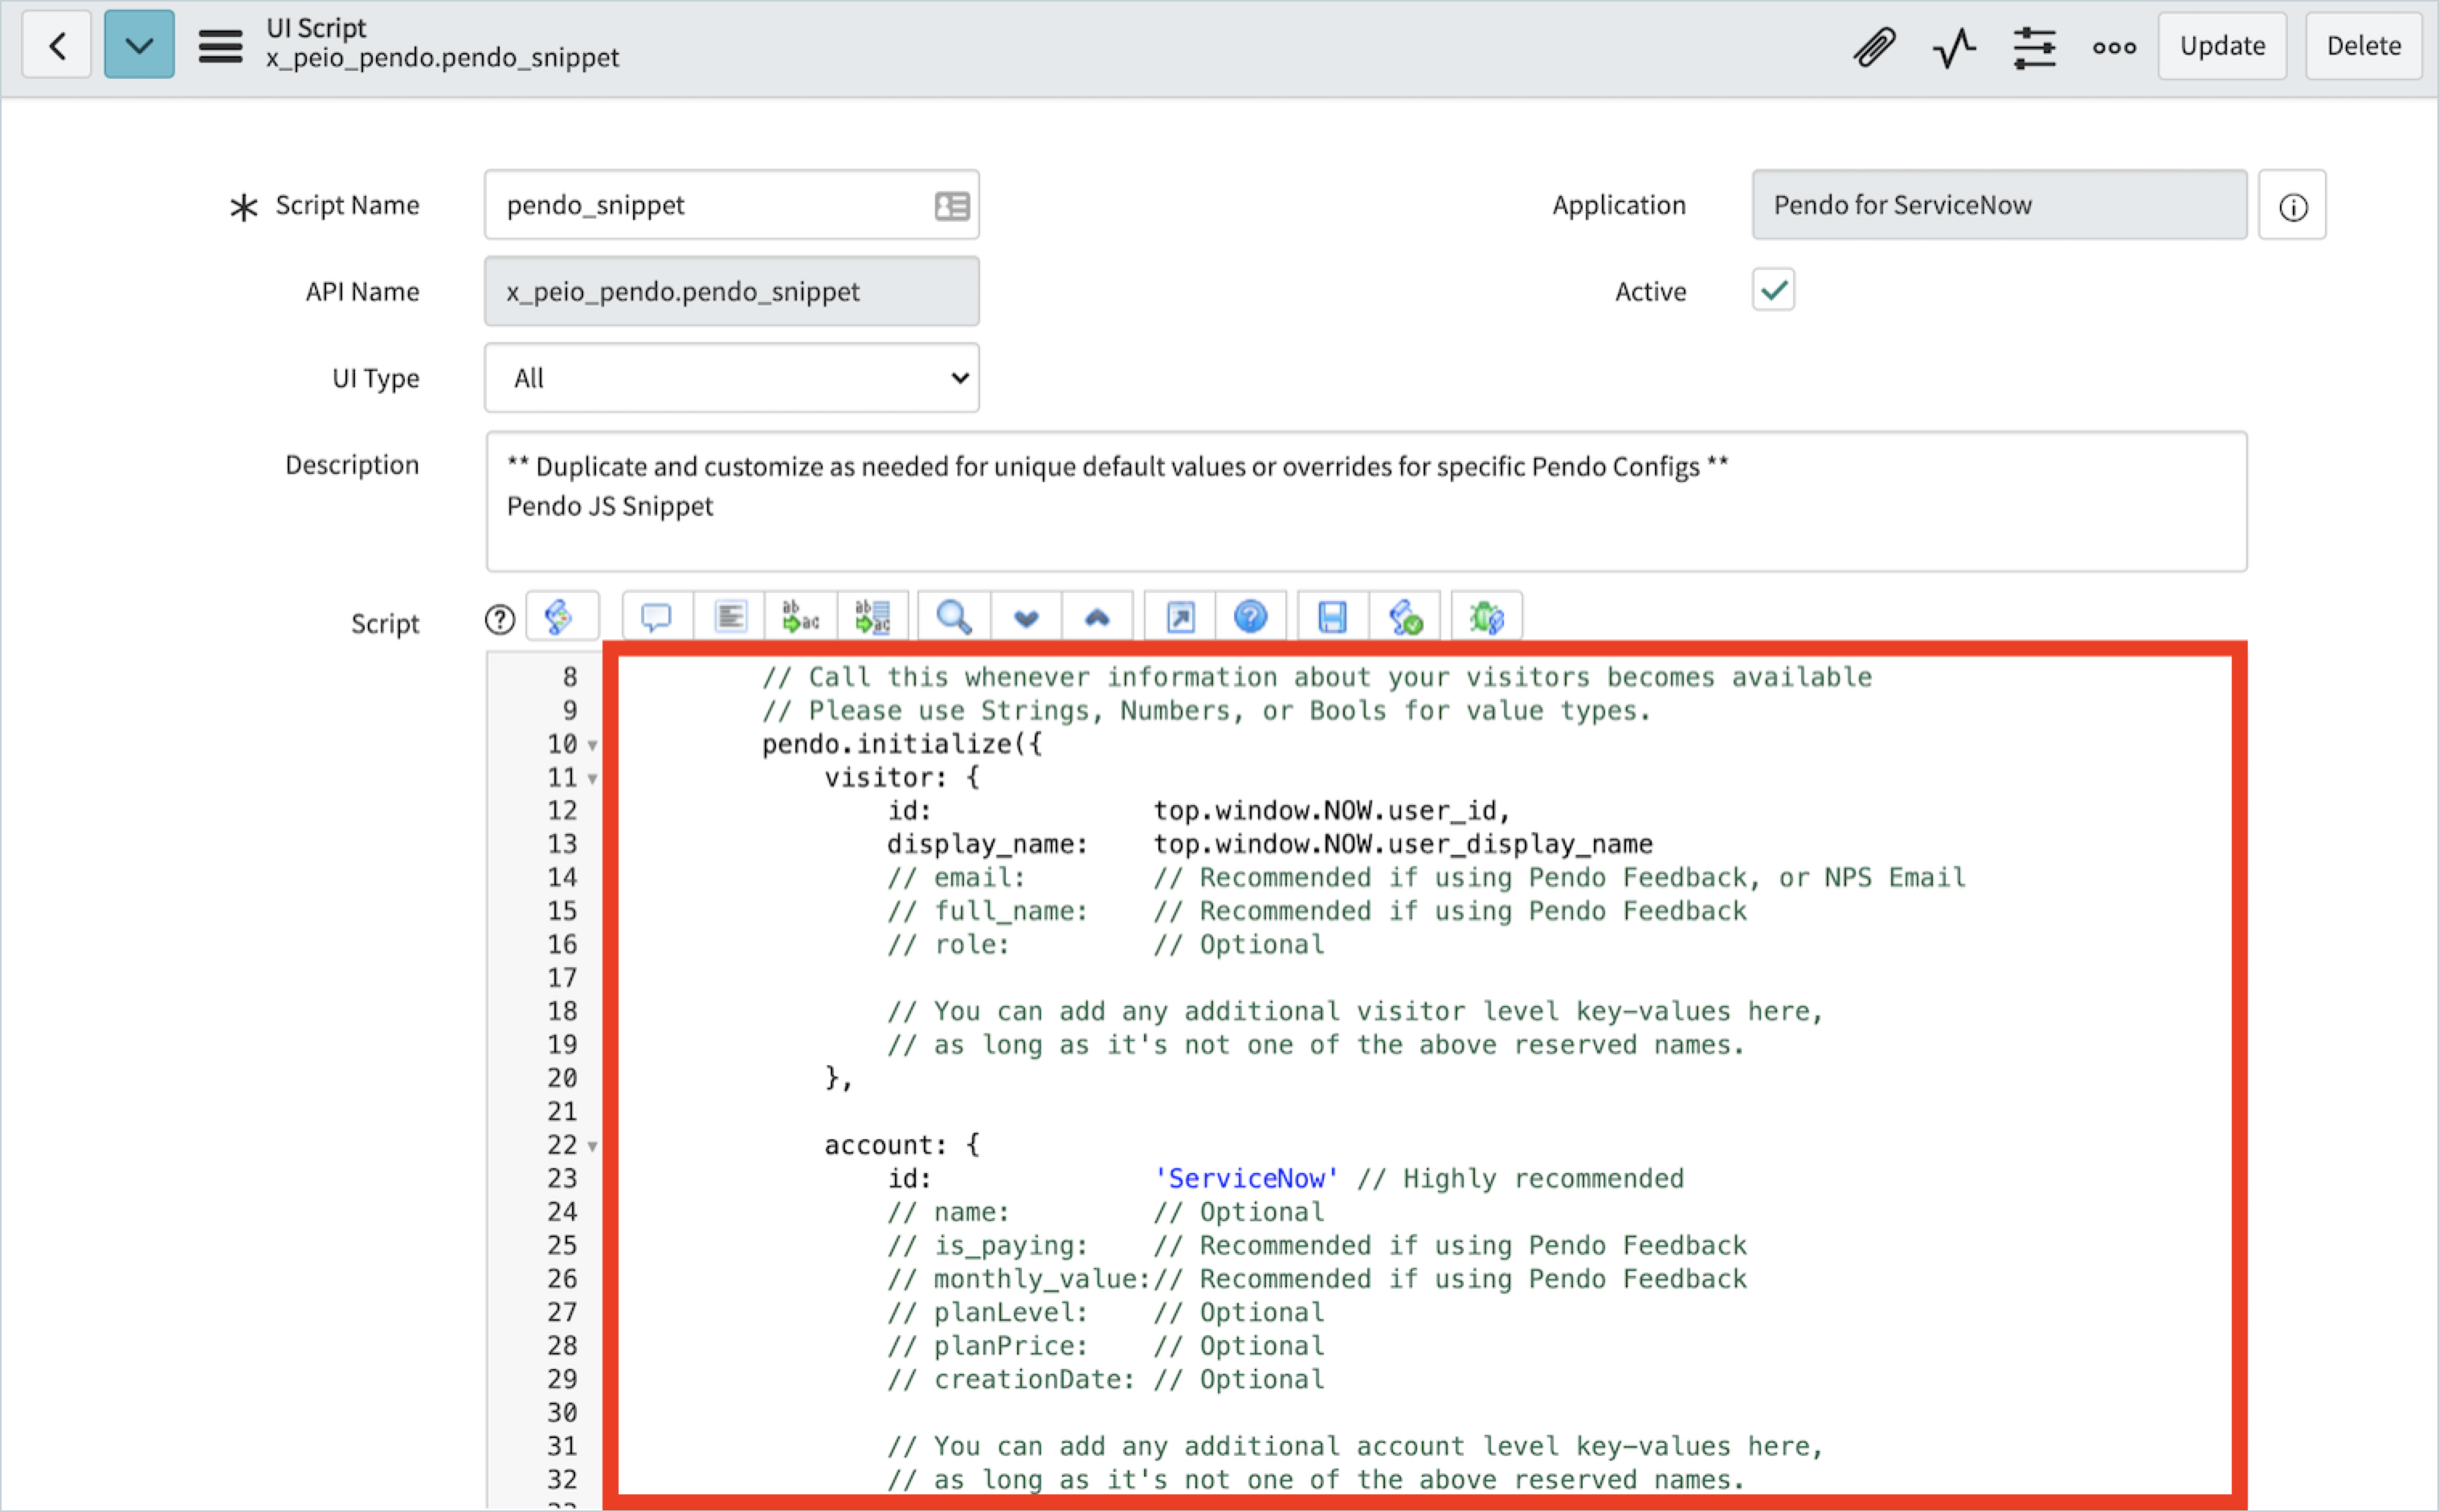
Task: Toggle full screen editor icon
Action: click(1180, 617)
